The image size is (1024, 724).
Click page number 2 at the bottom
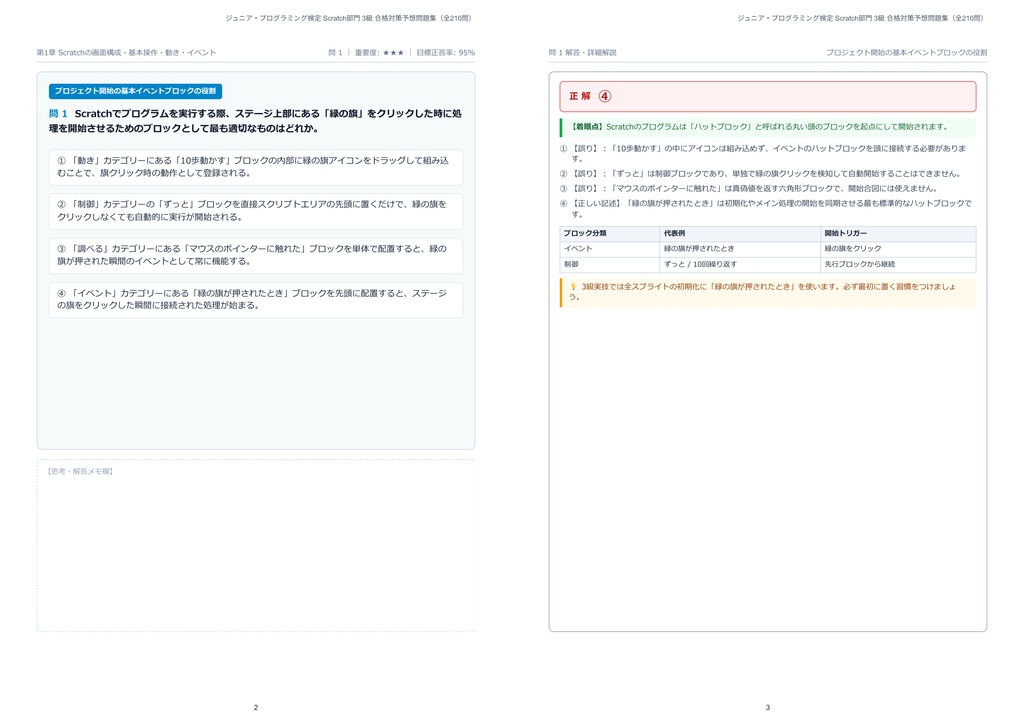(256, 707)
